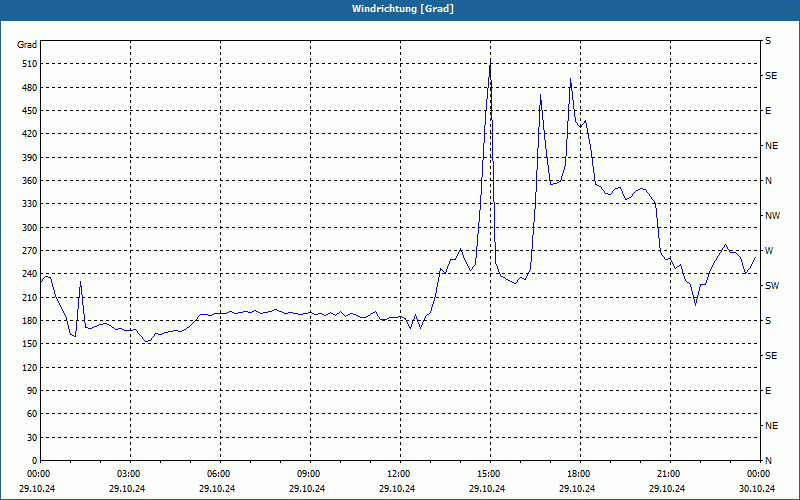This screenshot has height=500, width=800.
Task: Click the 30.10.24 date label
Action: coord(757,488)
